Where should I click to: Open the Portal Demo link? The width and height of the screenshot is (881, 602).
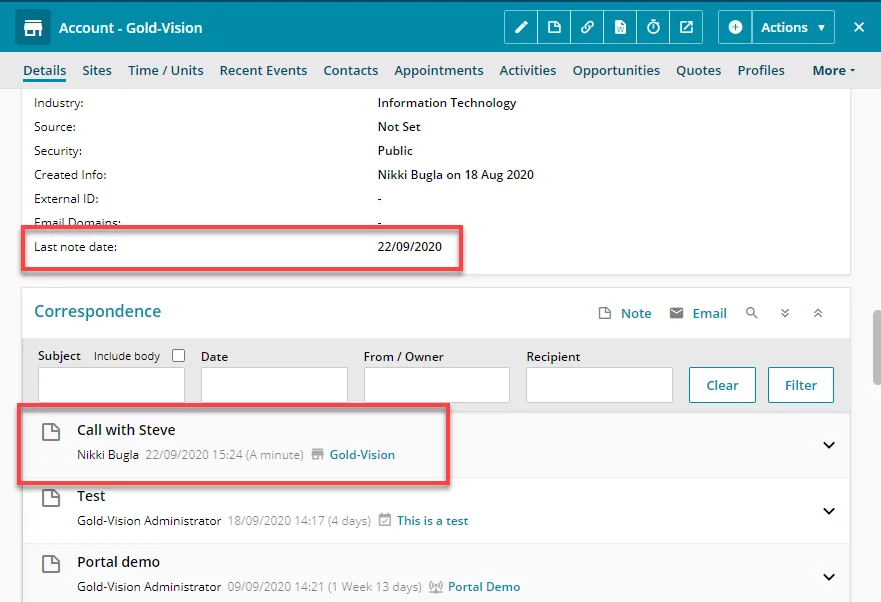pos(484,586)
